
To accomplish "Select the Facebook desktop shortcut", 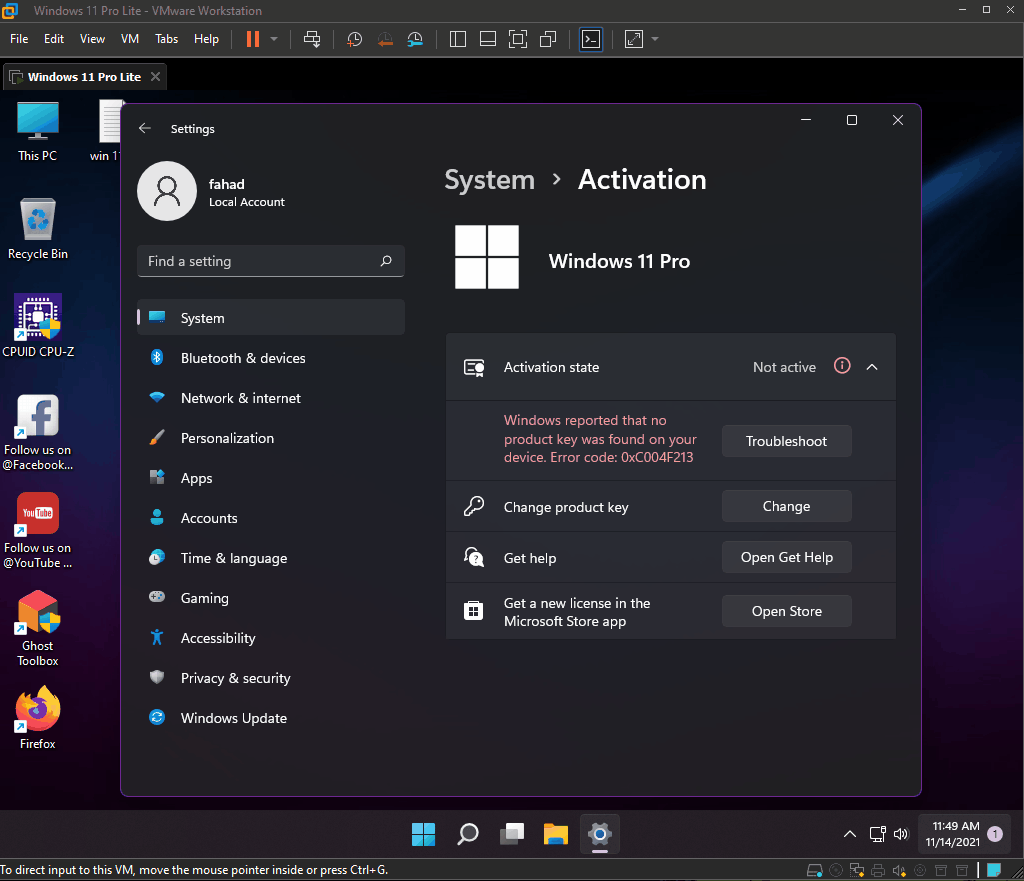I will tap(38, 432).
